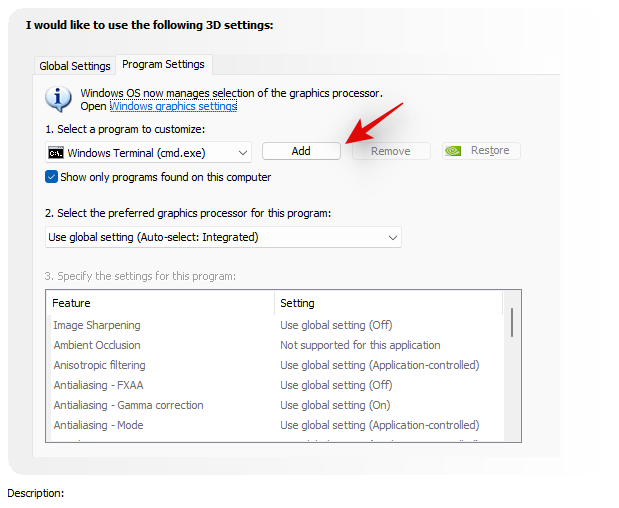
Task: Click the Windows Terminal cmd icon
Action: click(x=56, y=152)
